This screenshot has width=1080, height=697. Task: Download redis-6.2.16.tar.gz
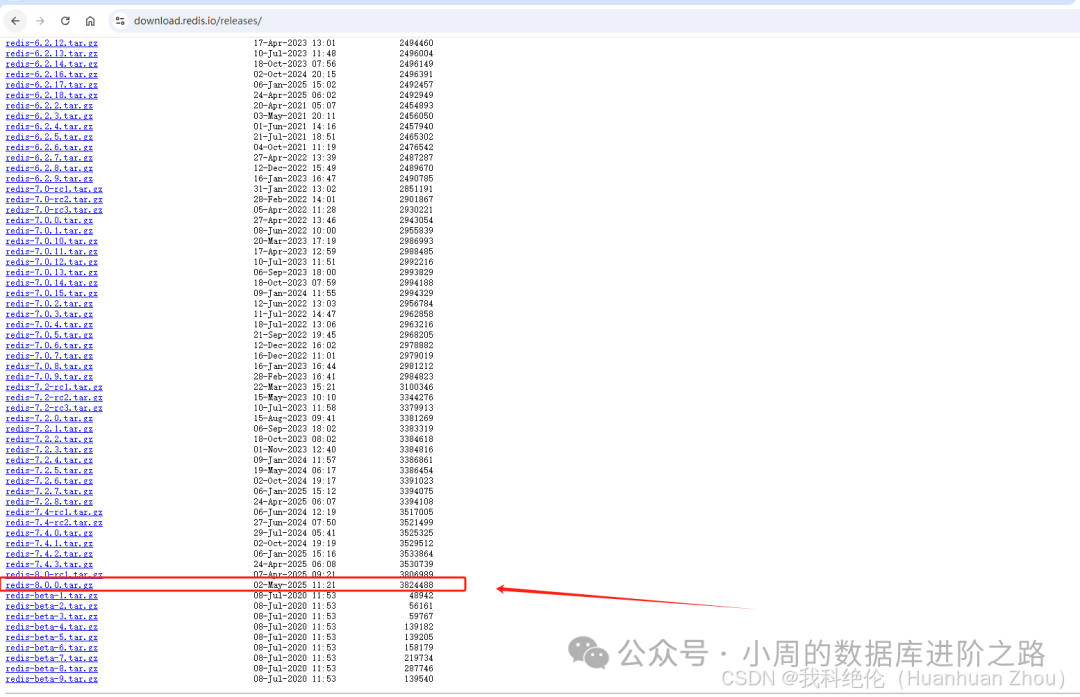52,74
